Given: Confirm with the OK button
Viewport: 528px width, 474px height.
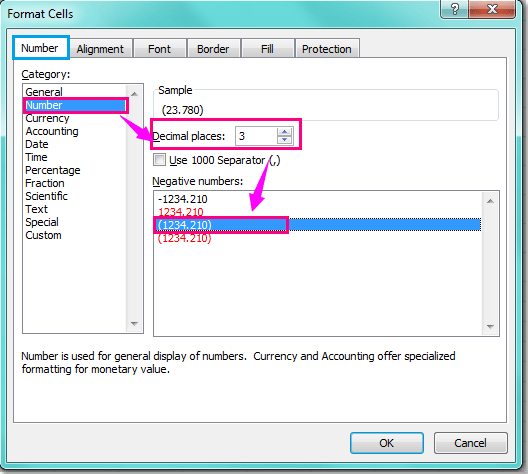Looking at the screenshot, I should coord(387,443).
